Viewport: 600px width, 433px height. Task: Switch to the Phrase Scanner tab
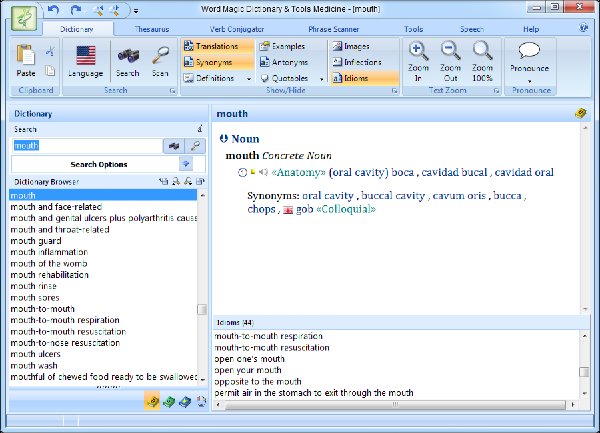(334, 29)
